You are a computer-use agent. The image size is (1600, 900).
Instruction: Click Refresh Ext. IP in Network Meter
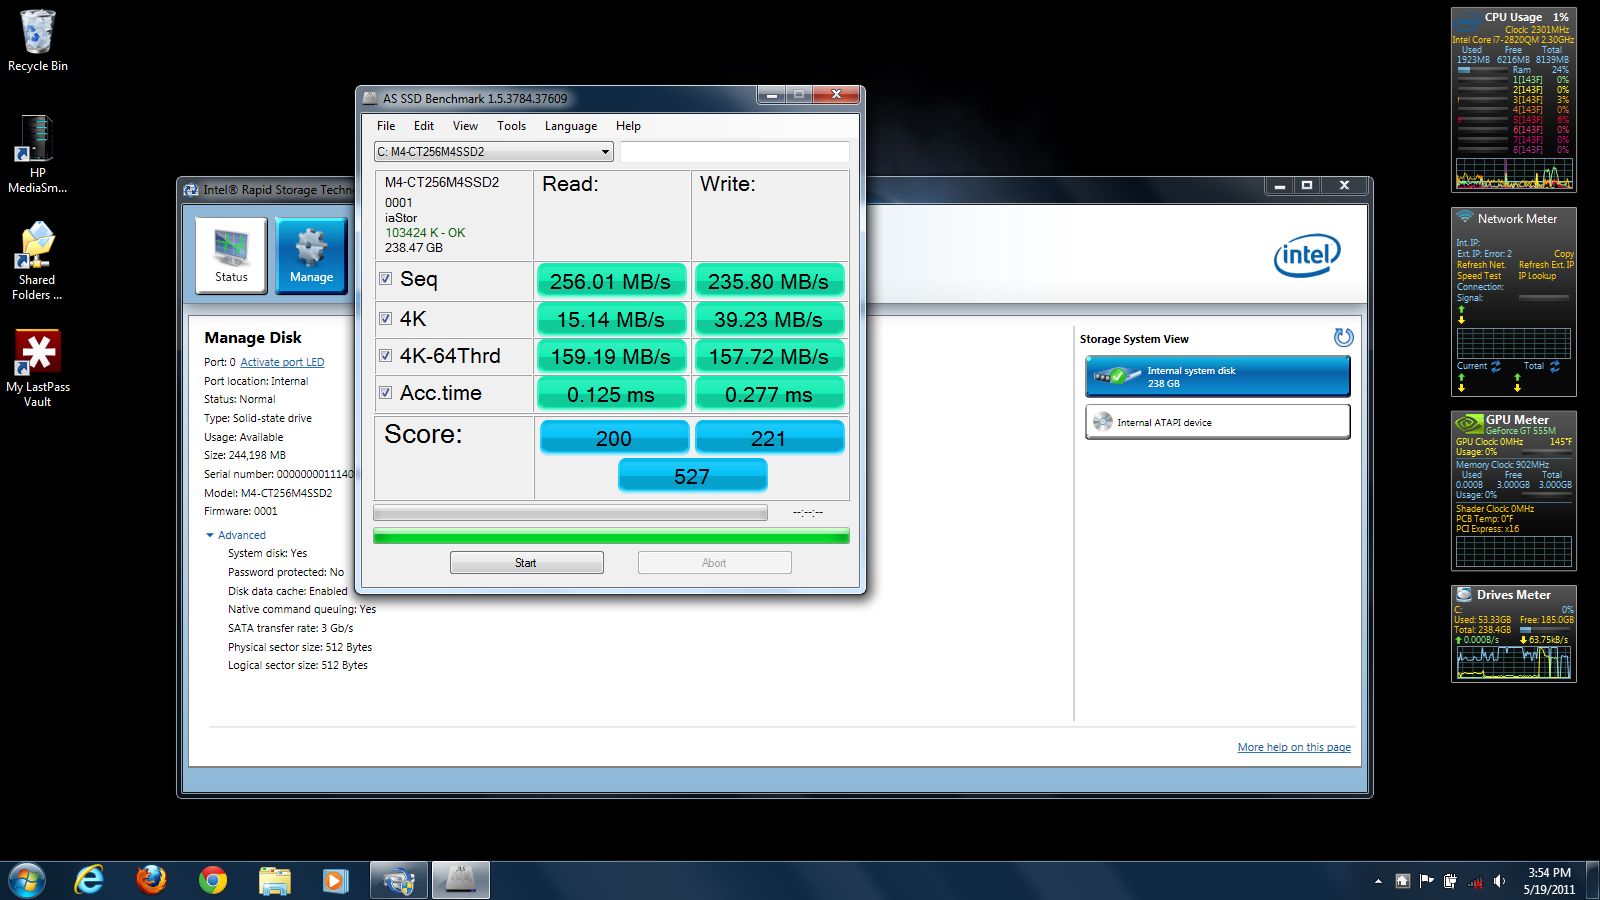(x=1546, y=265)
